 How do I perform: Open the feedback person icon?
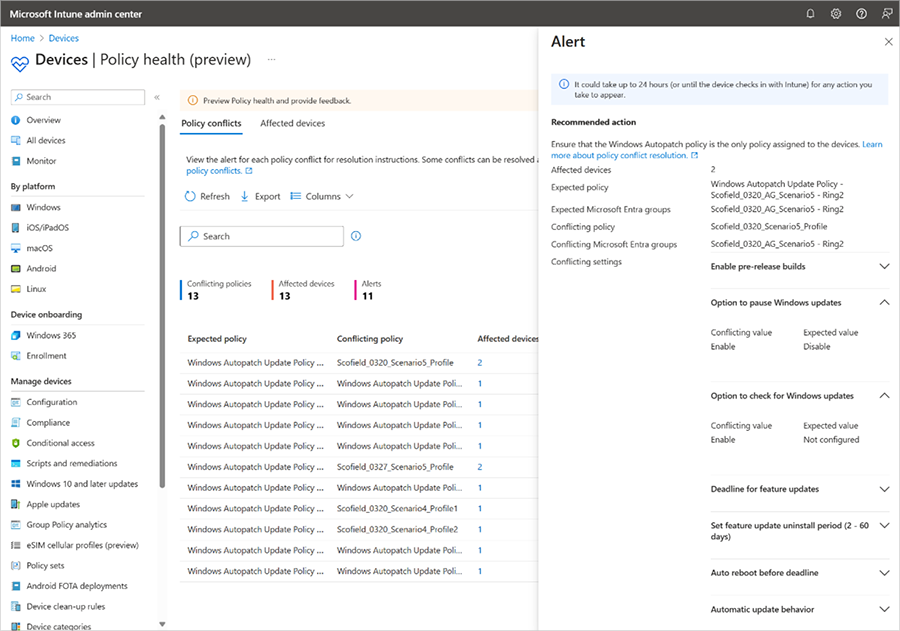coord(887,13)
